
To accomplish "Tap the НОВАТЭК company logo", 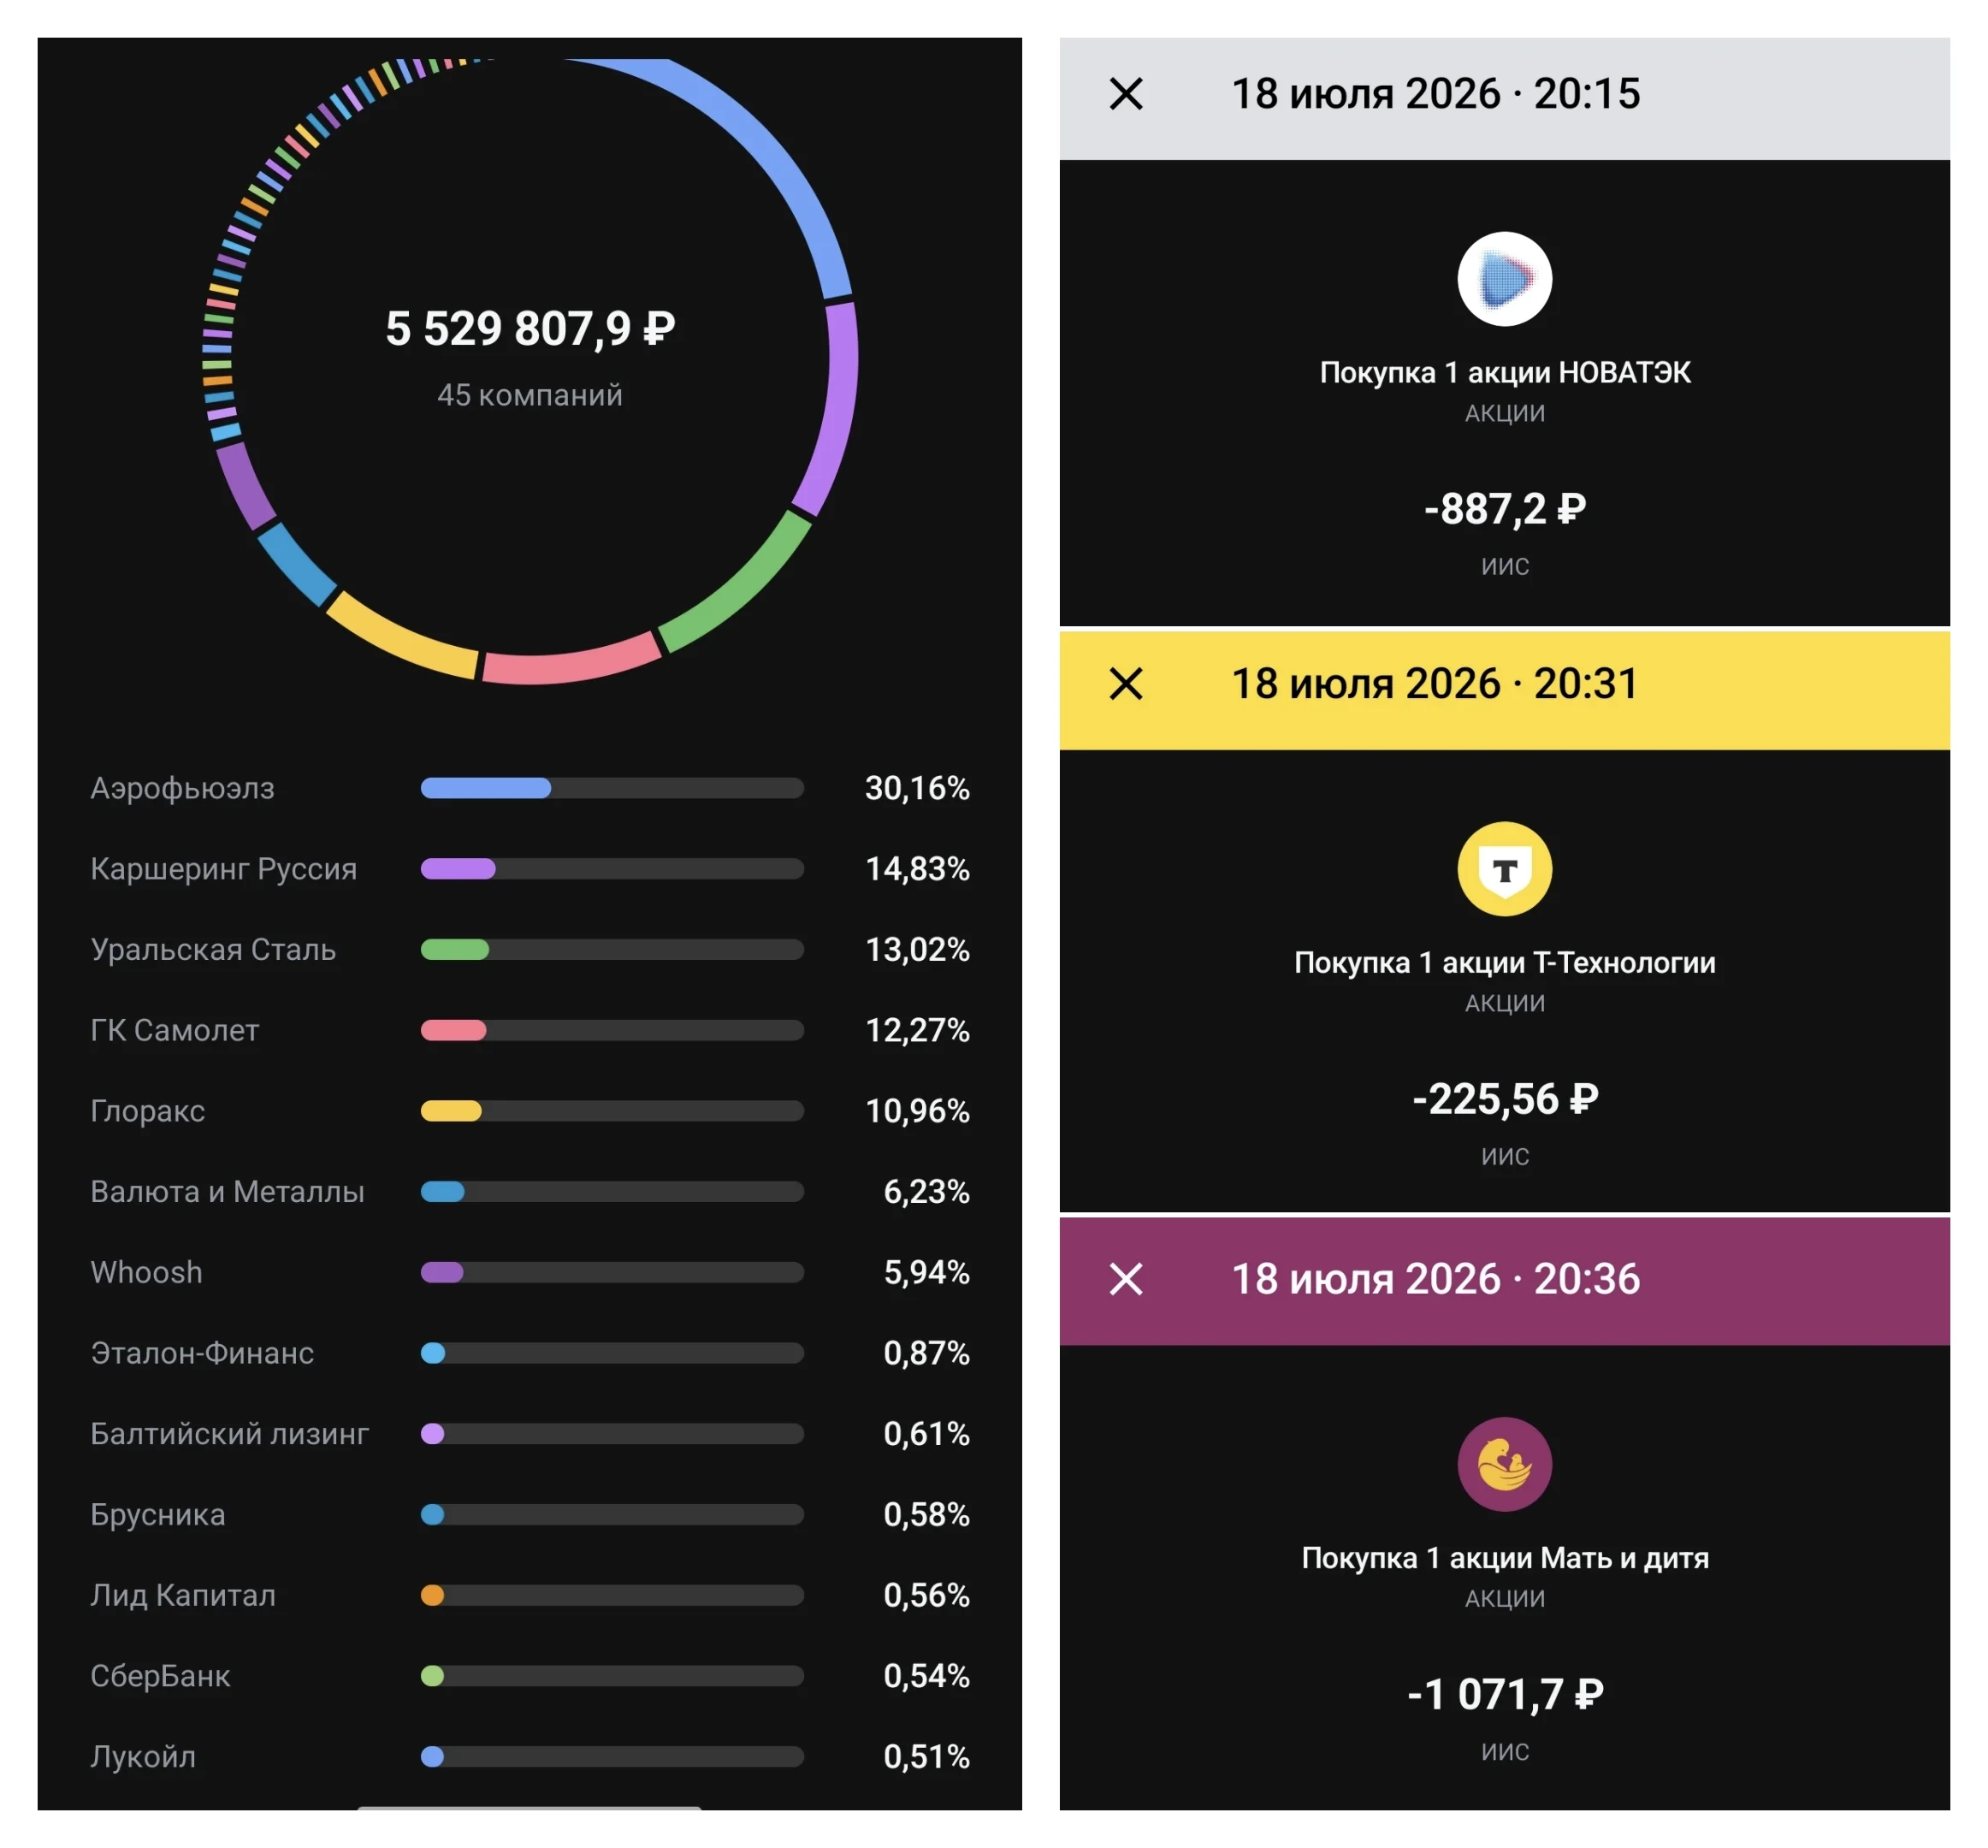I will point(1504,279).
